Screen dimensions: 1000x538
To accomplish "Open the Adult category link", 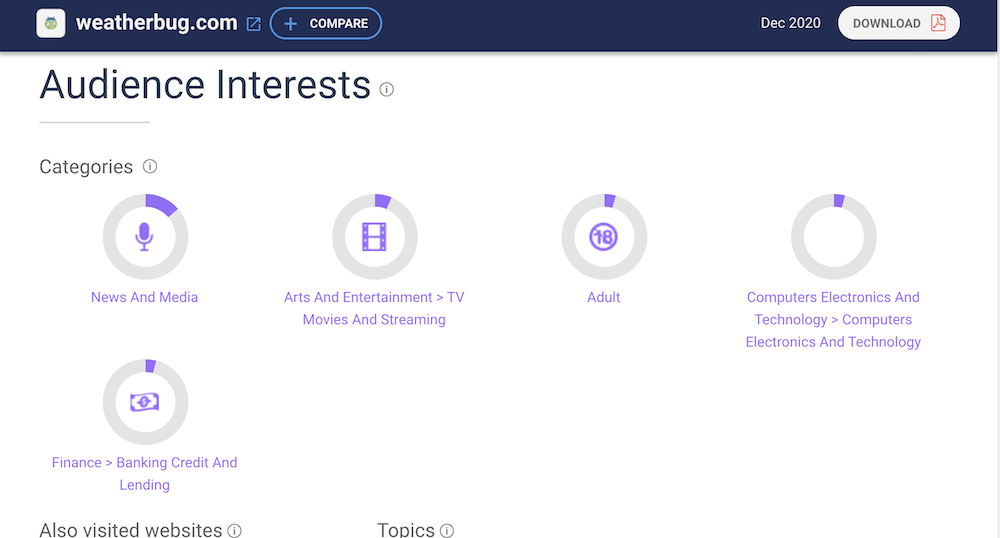I will tap(604, 297).
